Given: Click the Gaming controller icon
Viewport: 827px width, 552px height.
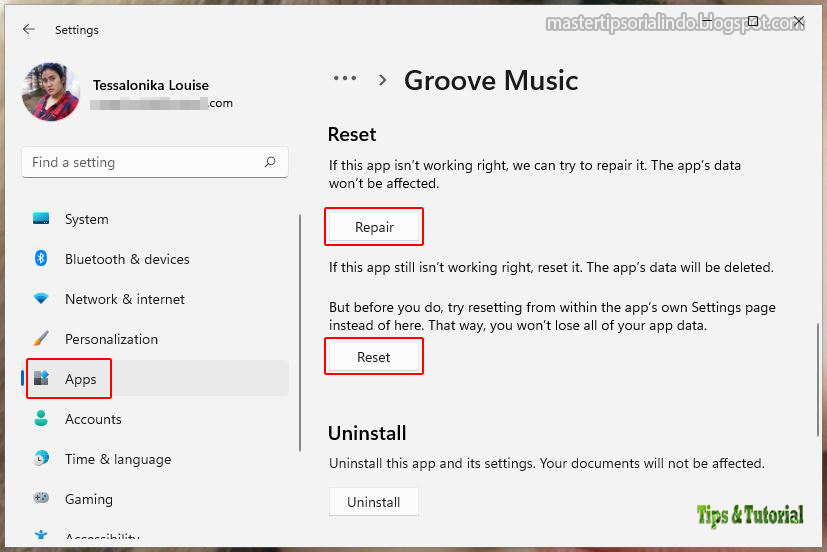Looking at the screenshot, I should [41, 498].
